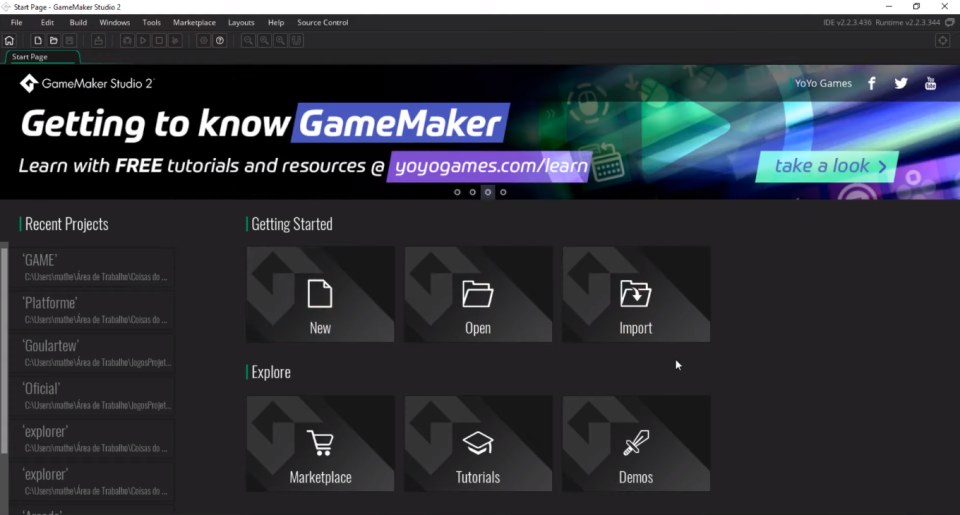Image resolution: width=960 pixels, height=515 pixels.
Task: Click the YoYo Games link
Action: [823, 83]
